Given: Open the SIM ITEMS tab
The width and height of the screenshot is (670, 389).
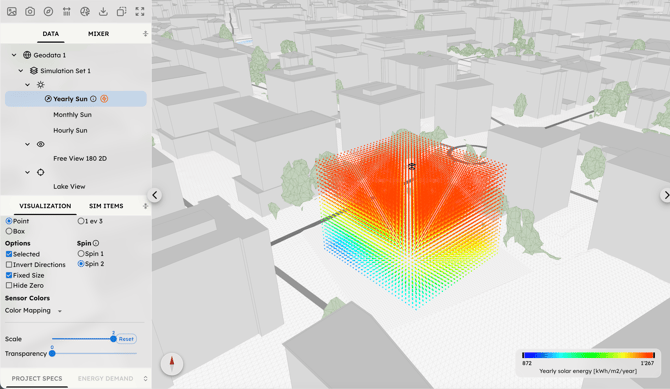Looking at the screenshot, I should pos(106,206).
